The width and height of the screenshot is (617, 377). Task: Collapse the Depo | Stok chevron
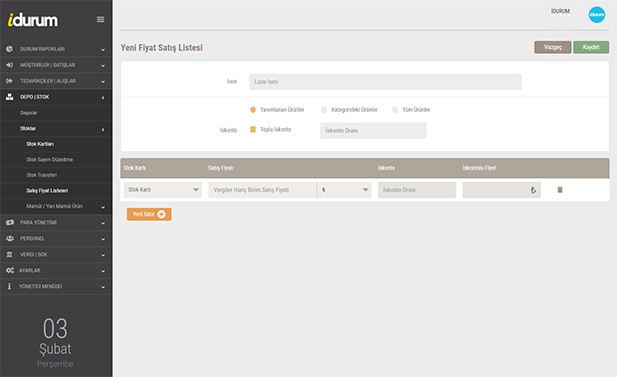pyautogui.click(x=103, y=97)
